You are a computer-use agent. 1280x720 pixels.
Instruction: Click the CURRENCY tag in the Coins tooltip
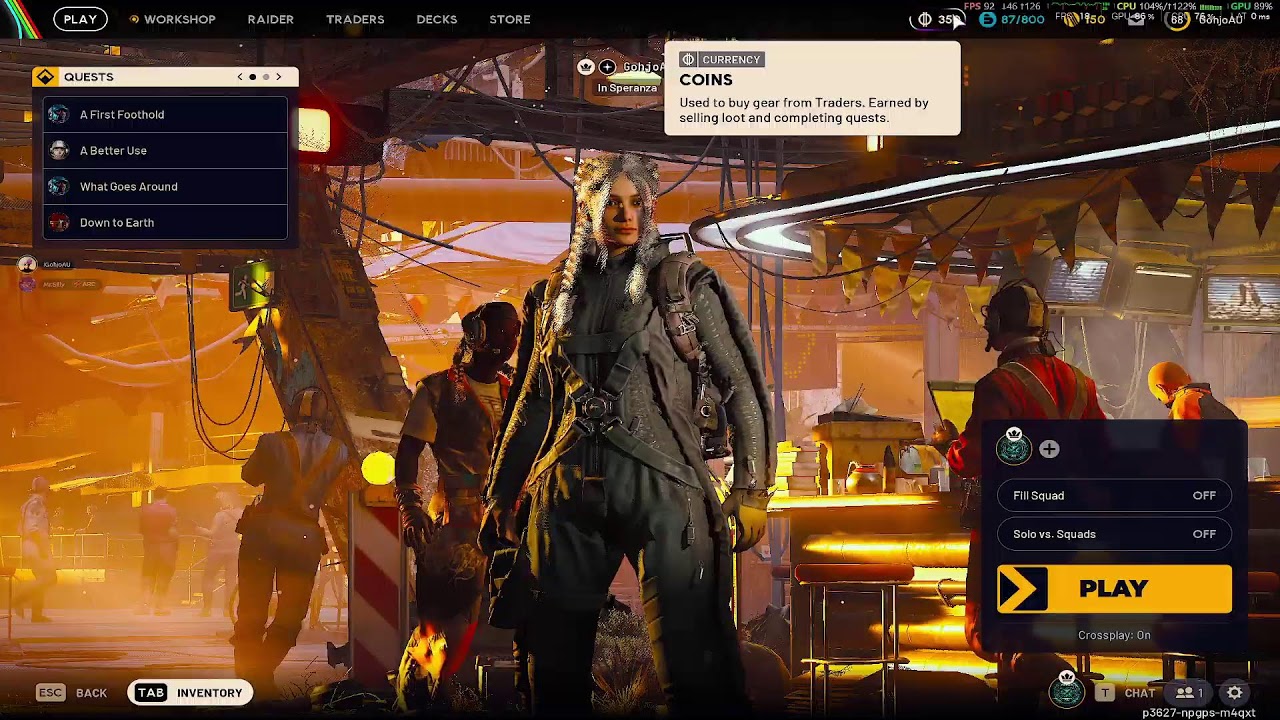point(721,60)
